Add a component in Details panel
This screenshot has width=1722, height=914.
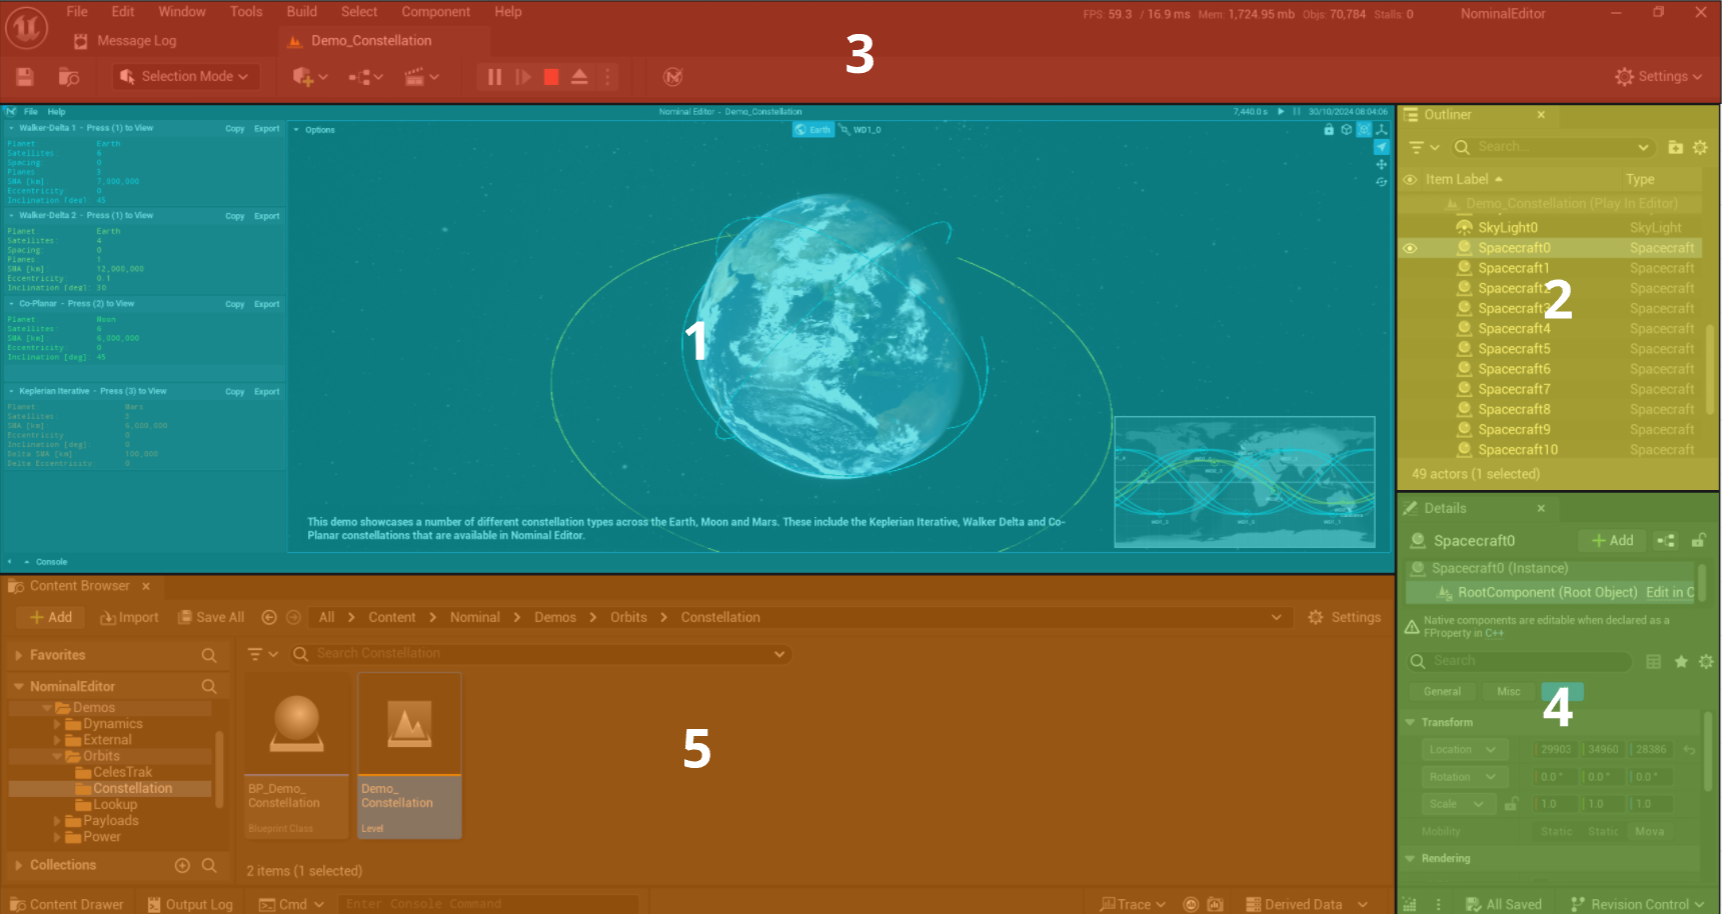[x=1612, y=540]
